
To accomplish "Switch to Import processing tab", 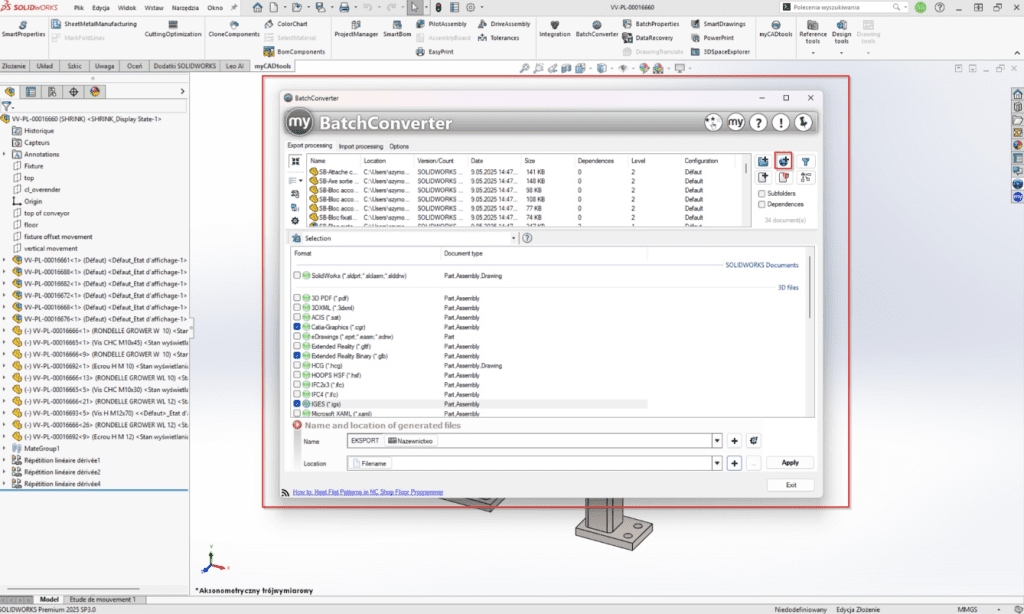I will 360,146.
